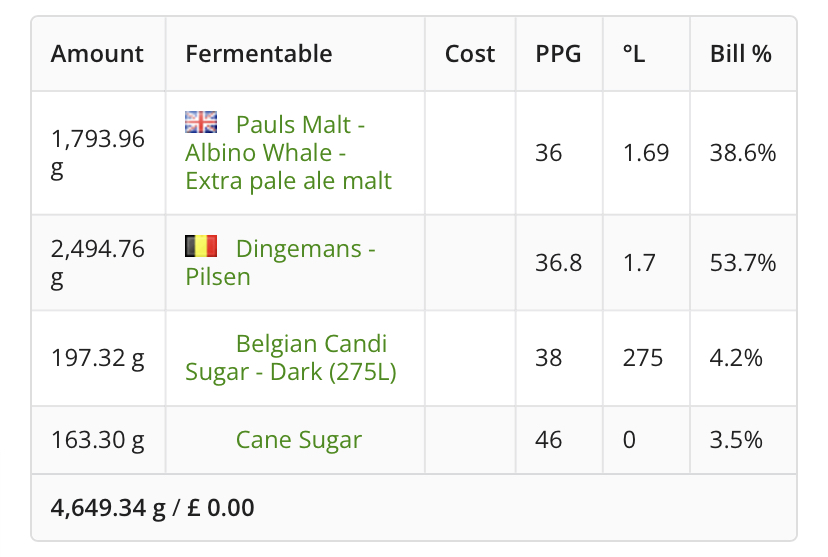828x557 pixels.
Task: Click the PPG column header
Action: click(x=558, y=54)
